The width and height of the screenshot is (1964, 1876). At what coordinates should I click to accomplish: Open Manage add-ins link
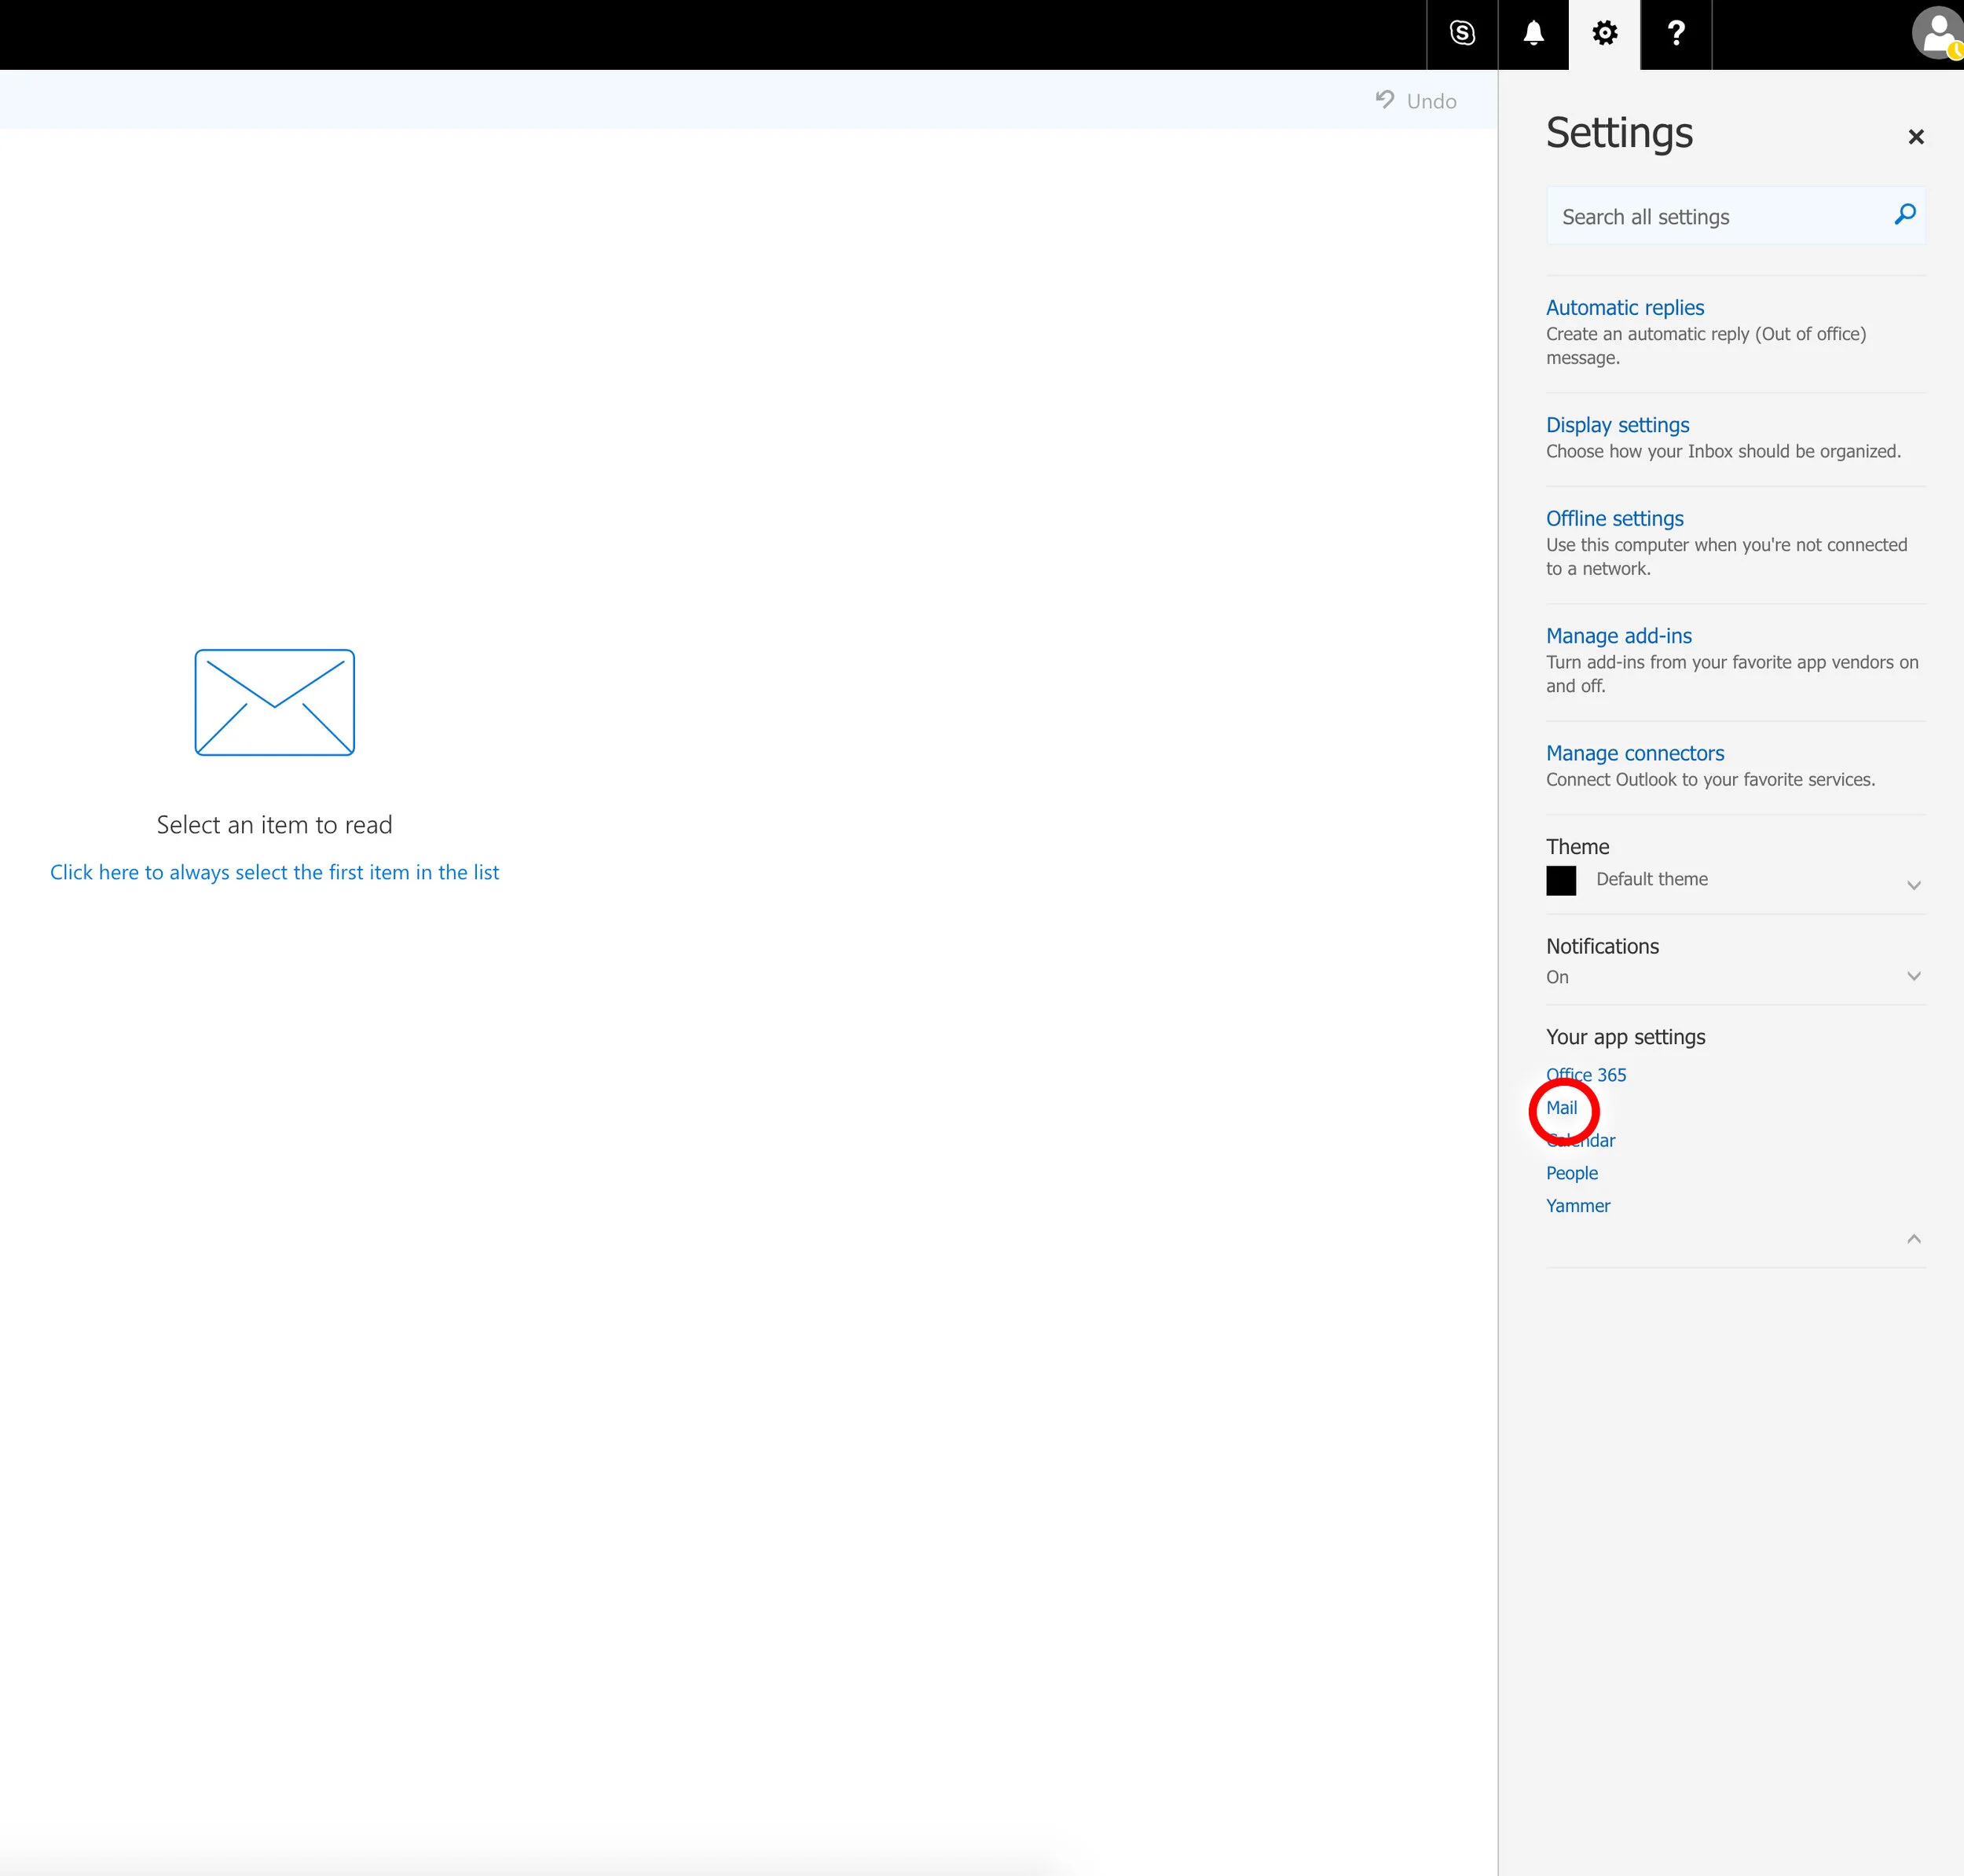[x=1618, y=636]
